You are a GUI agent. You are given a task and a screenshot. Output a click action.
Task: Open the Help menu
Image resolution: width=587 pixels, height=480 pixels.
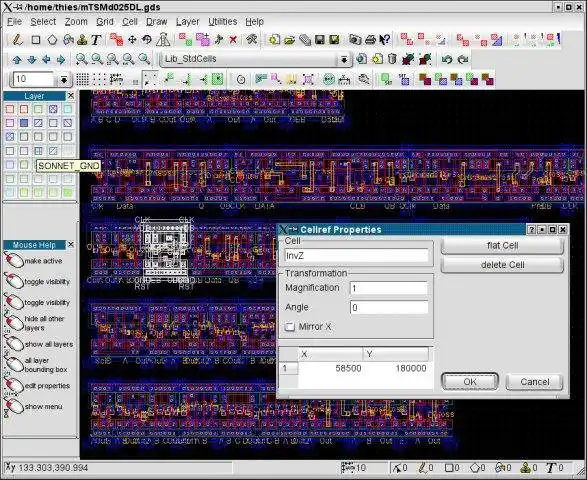[x=255, y=22]
